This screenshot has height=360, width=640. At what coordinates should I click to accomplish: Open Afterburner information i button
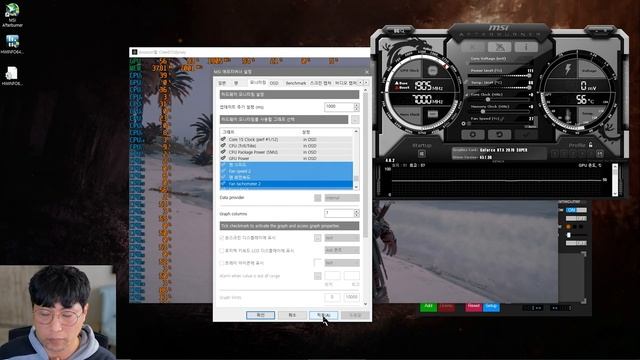coord(526,47)
